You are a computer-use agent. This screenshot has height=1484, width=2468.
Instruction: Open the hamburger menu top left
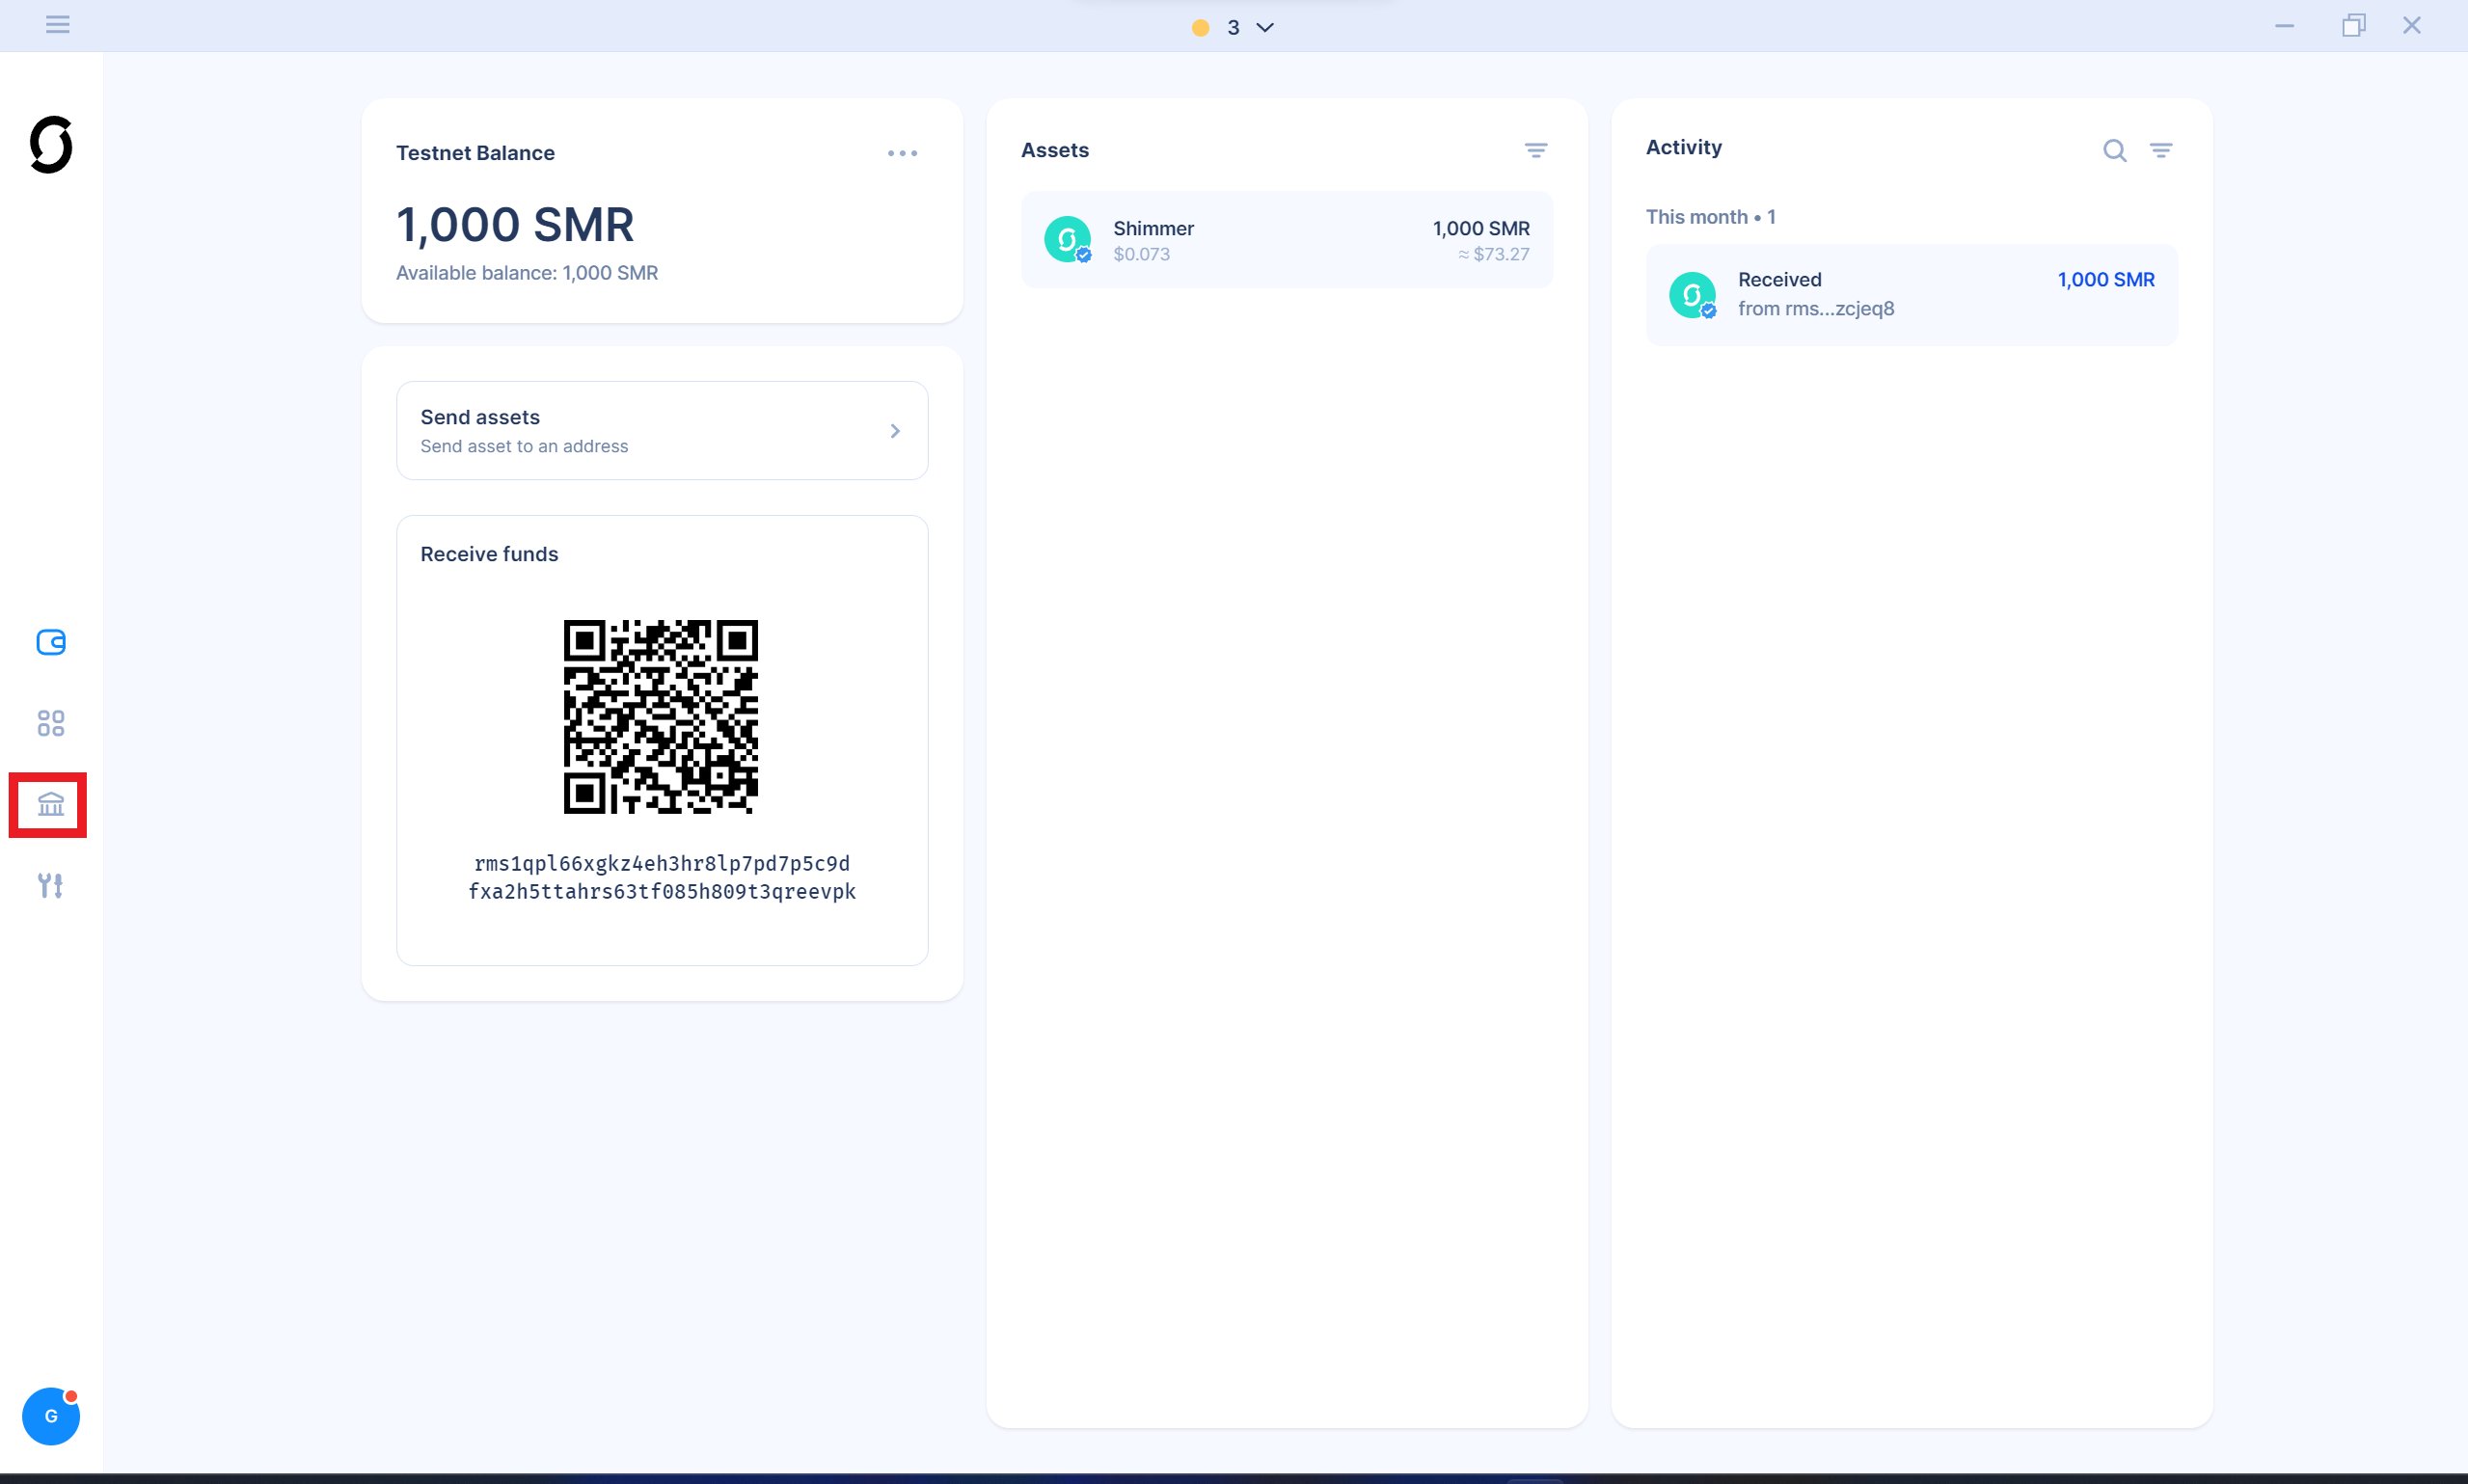(57, 24)
